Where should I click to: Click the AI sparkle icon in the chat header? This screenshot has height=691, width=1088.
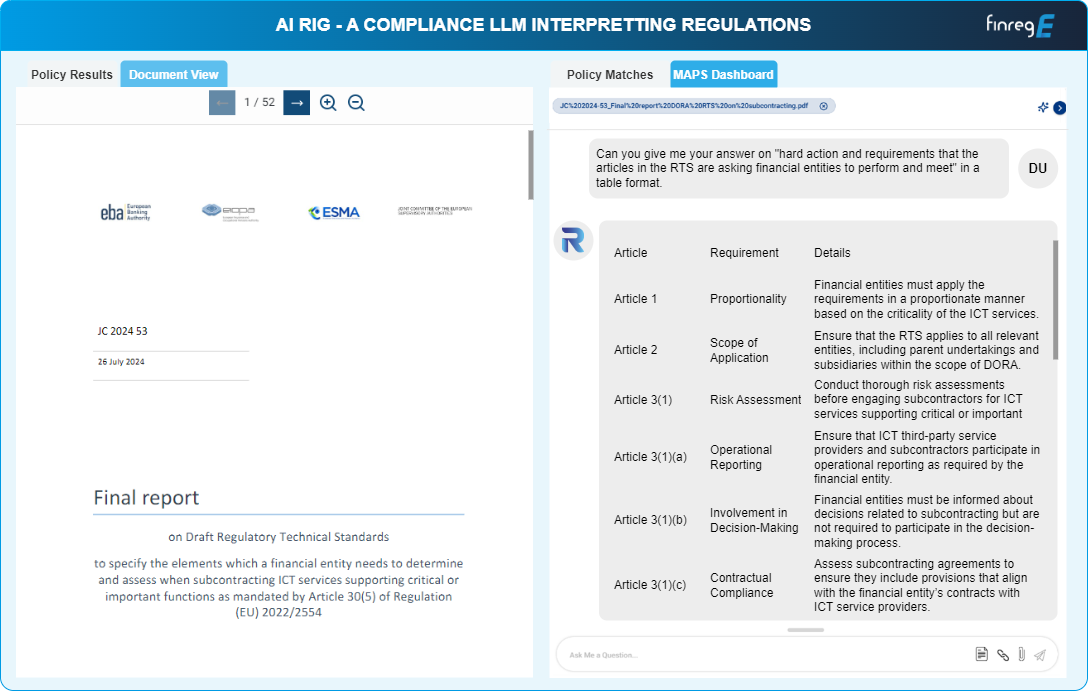click(x=1042, y=108)
